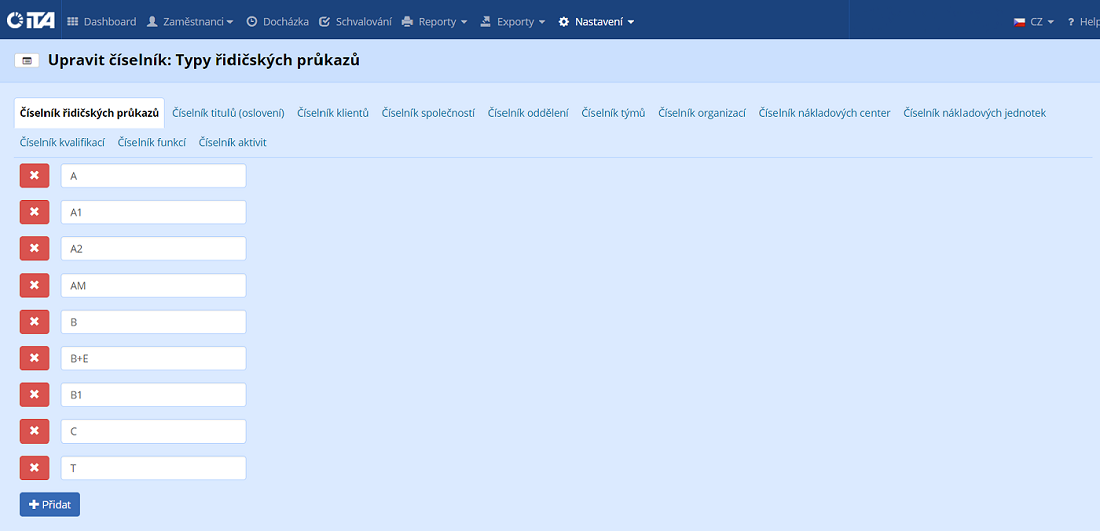Expand the Reporty dropdown menu
Screen dimensions: 1100x531
click(x=434, y=22)
